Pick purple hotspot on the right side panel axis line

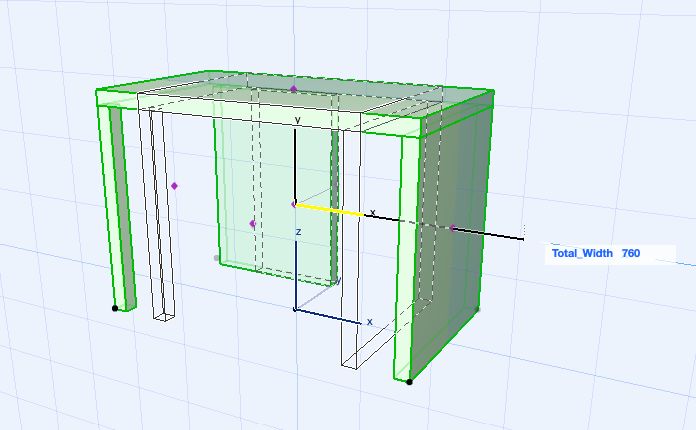(x=452, y=228)
